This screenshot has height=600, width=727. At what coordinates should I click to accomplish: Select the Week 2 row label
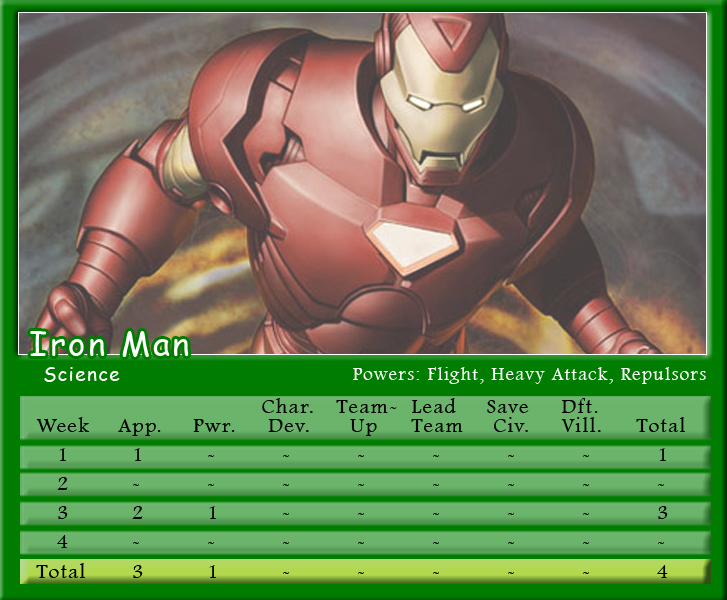pos(63,484)
